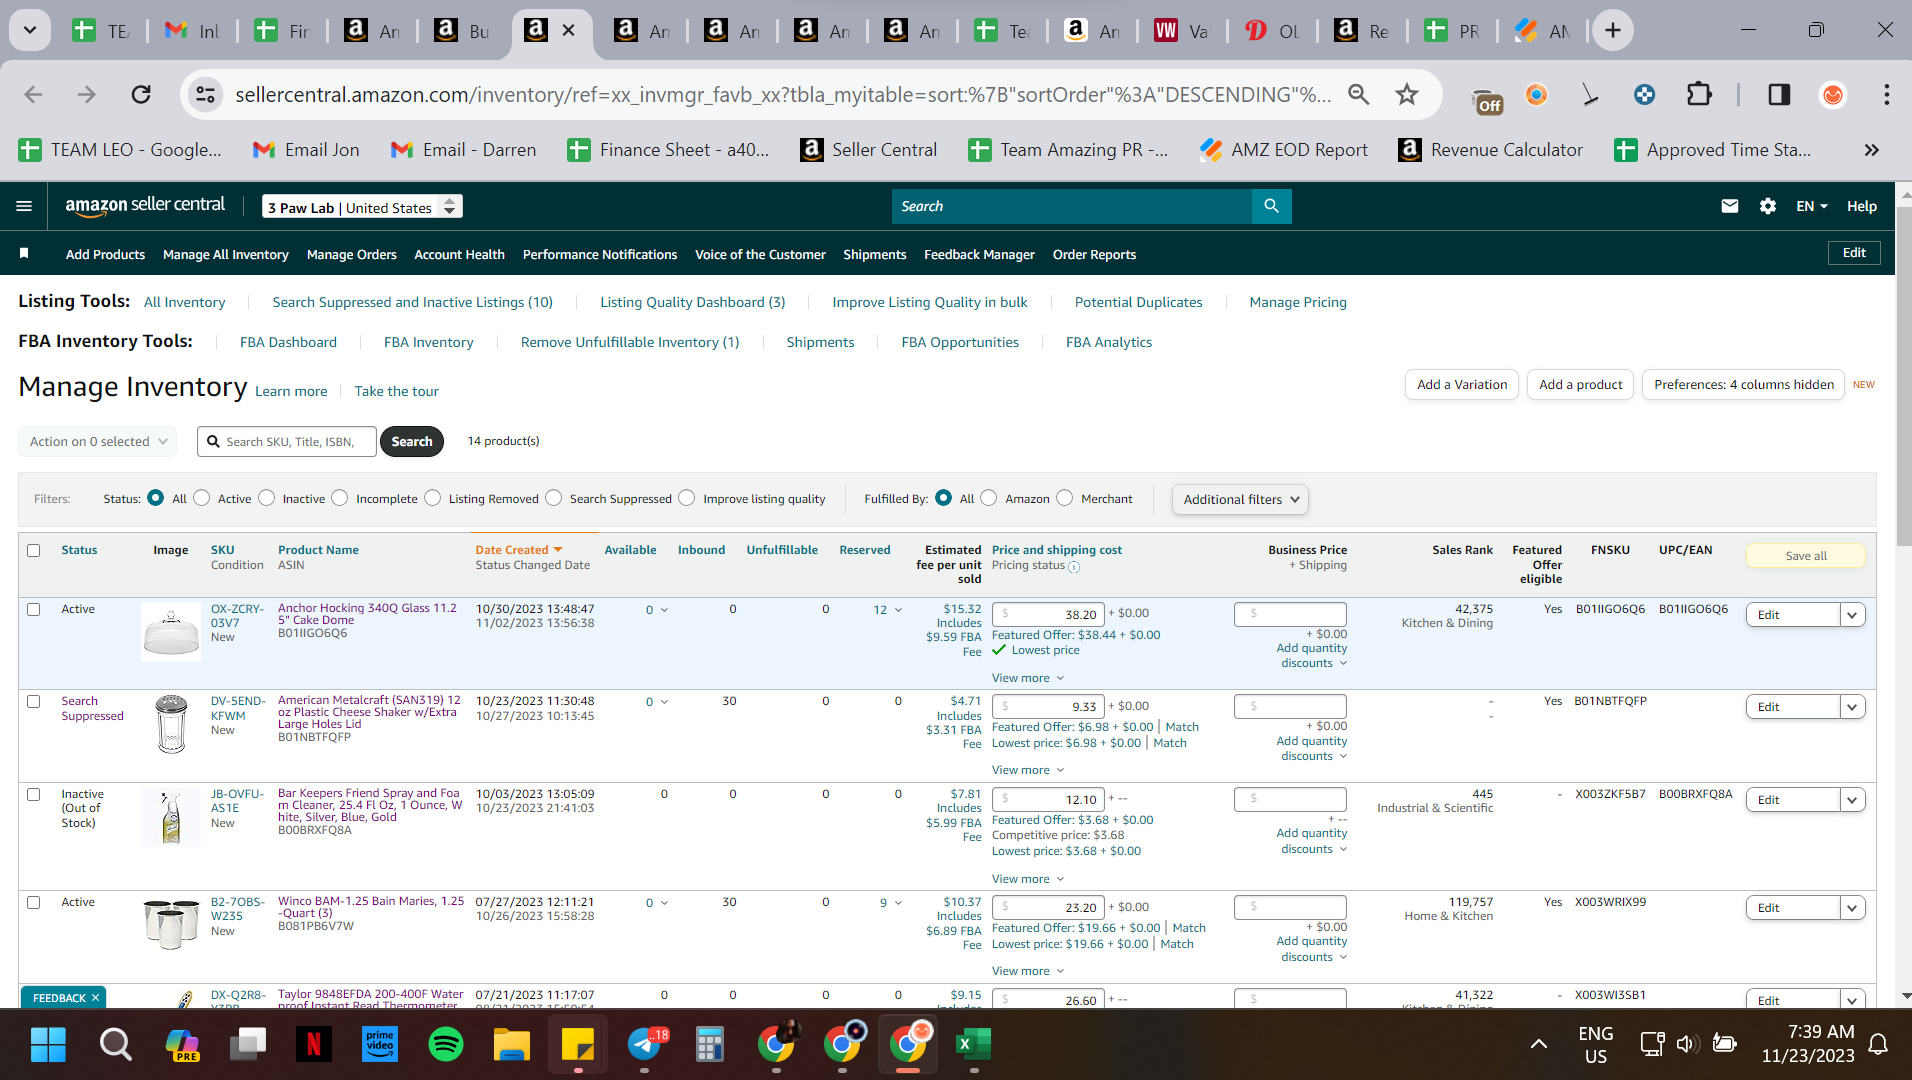Open the settings gear icon
This screenshot has height=1080, width=1912.
tap(1768, 206)
